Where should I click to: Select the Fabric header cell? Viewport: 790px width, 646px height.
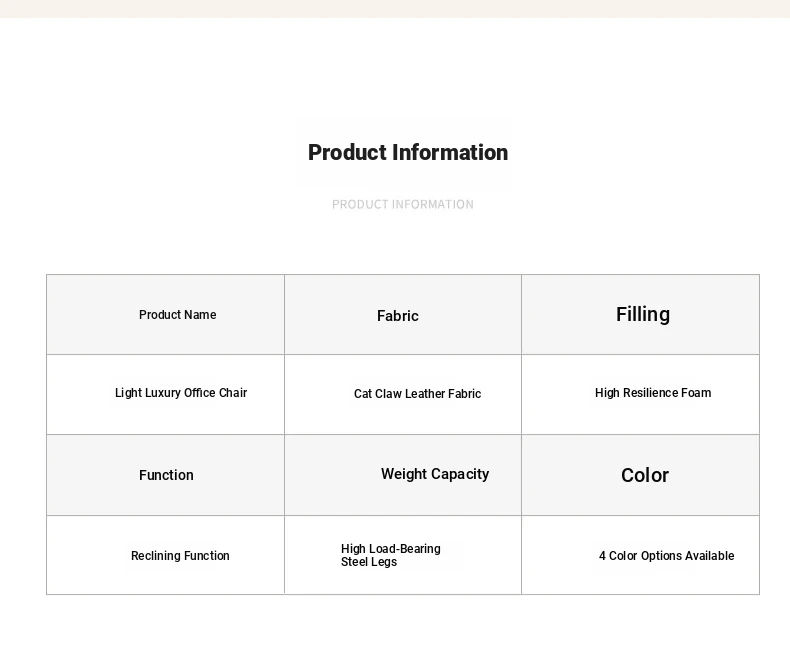[x=403, y=314]
